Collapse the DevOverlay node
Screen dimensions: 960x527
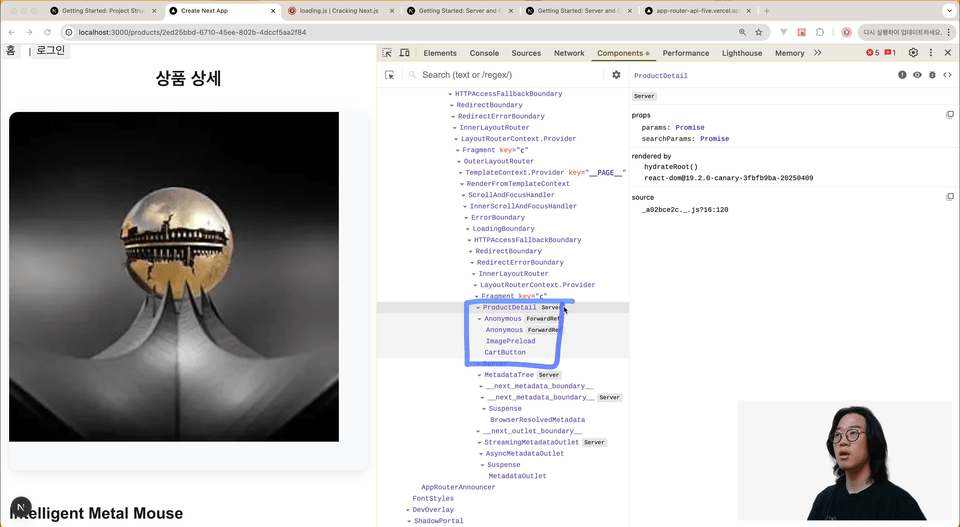(x=408, y=510)
